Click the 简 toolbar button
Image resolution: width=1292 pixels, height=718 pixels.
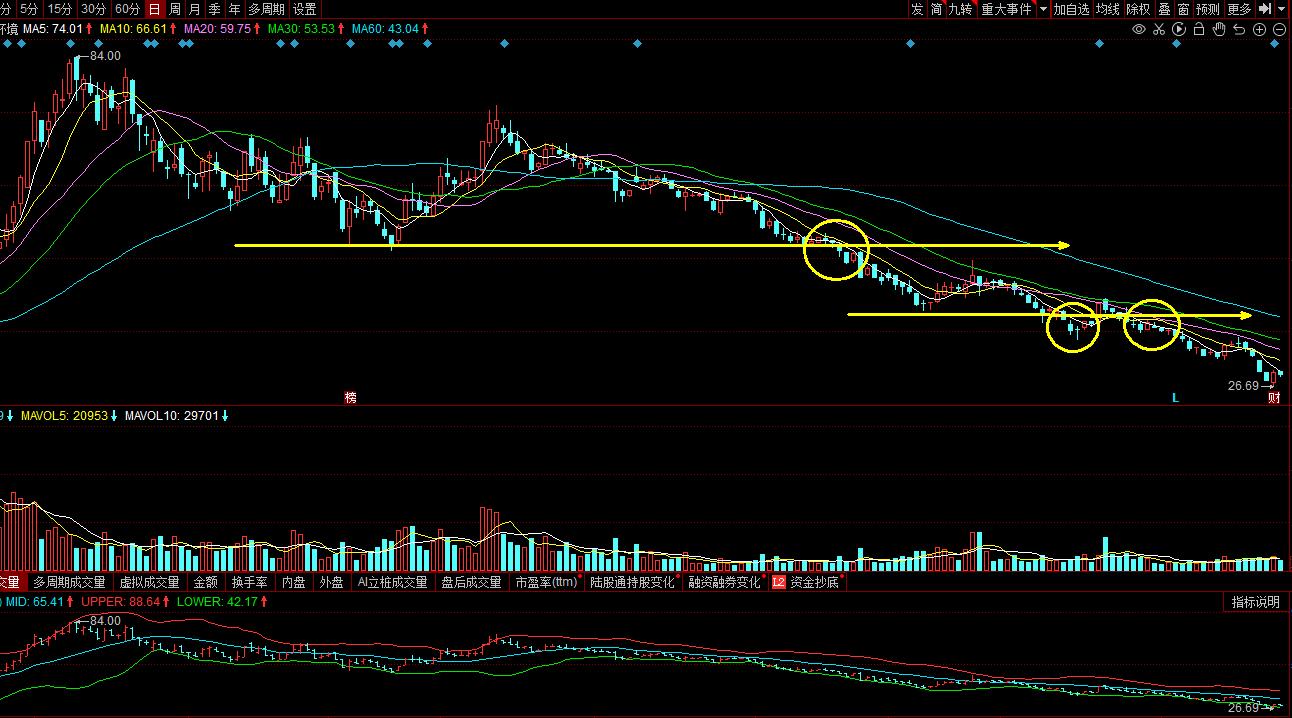click(x=936, y=9)
